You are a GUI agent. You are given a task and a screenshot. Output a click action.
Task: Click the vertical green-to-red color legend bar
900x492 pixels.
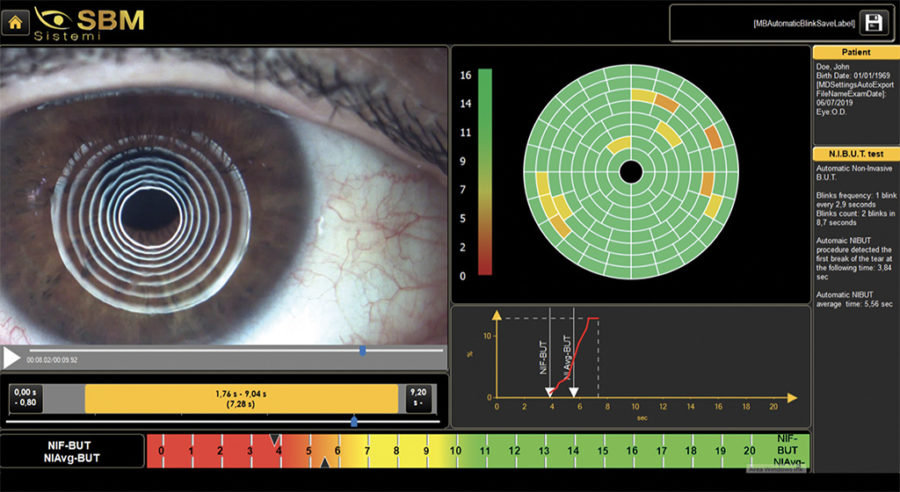click(x=485, y=172)
